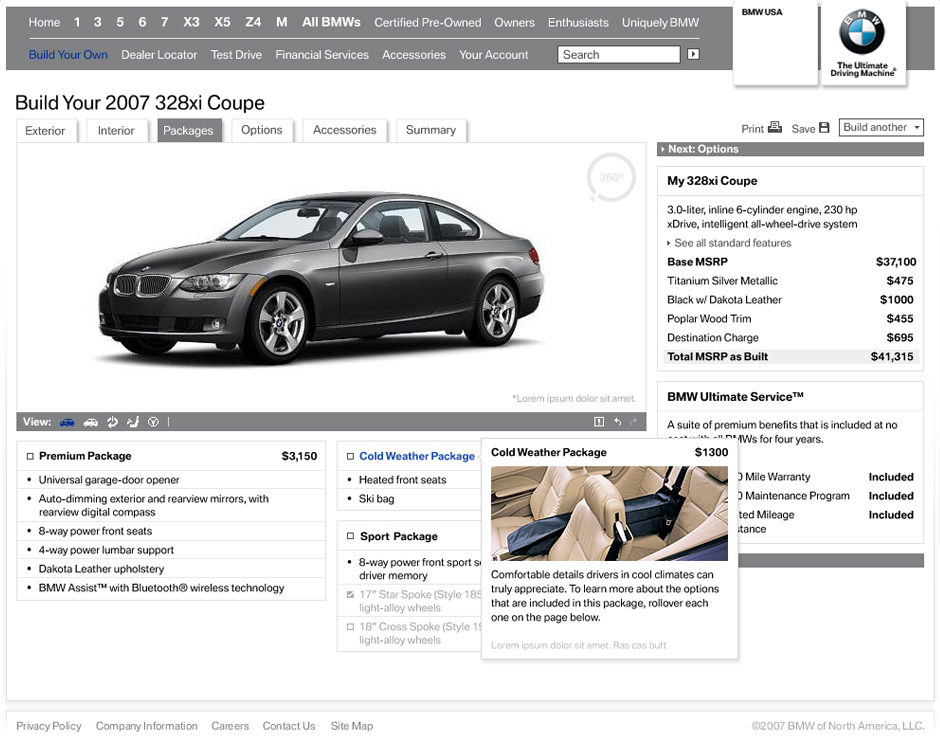Open the Z4 menu item
Image resolution: width=940 pixels, height=736 pixels.
pos(253,22)
